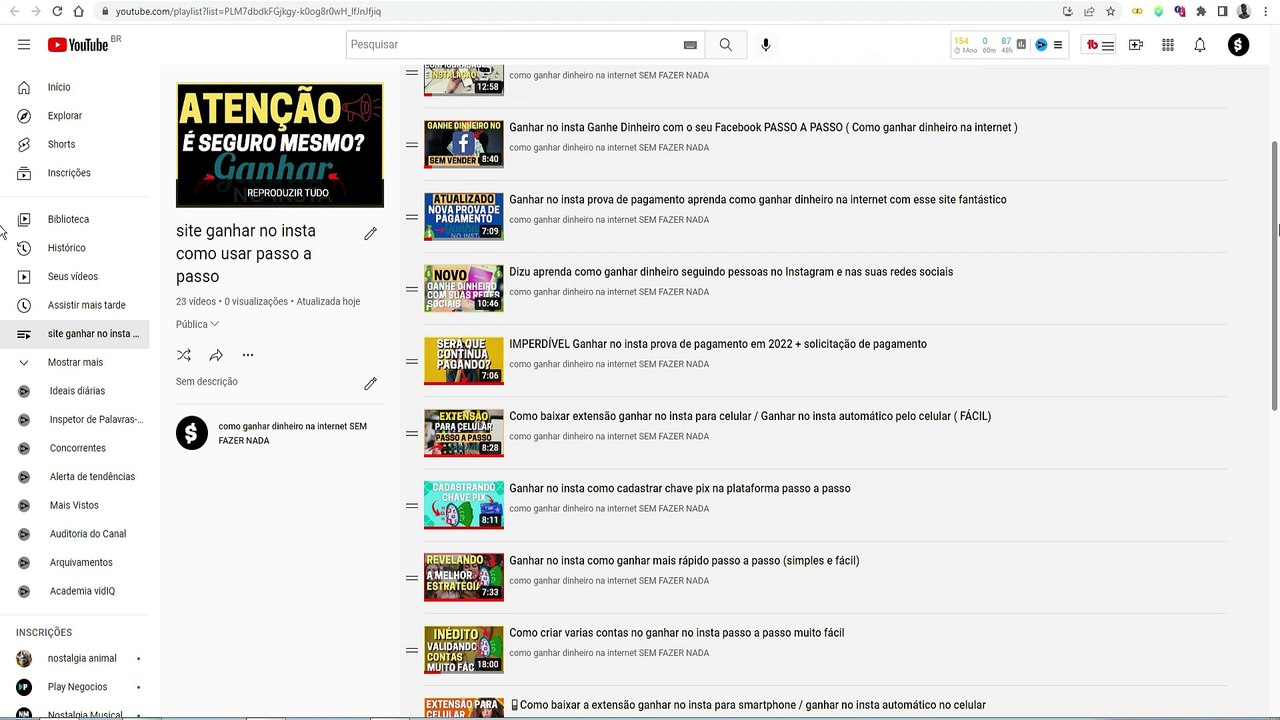
Task: Open the playlist three-dot more options
Action: tap(248, 355)
